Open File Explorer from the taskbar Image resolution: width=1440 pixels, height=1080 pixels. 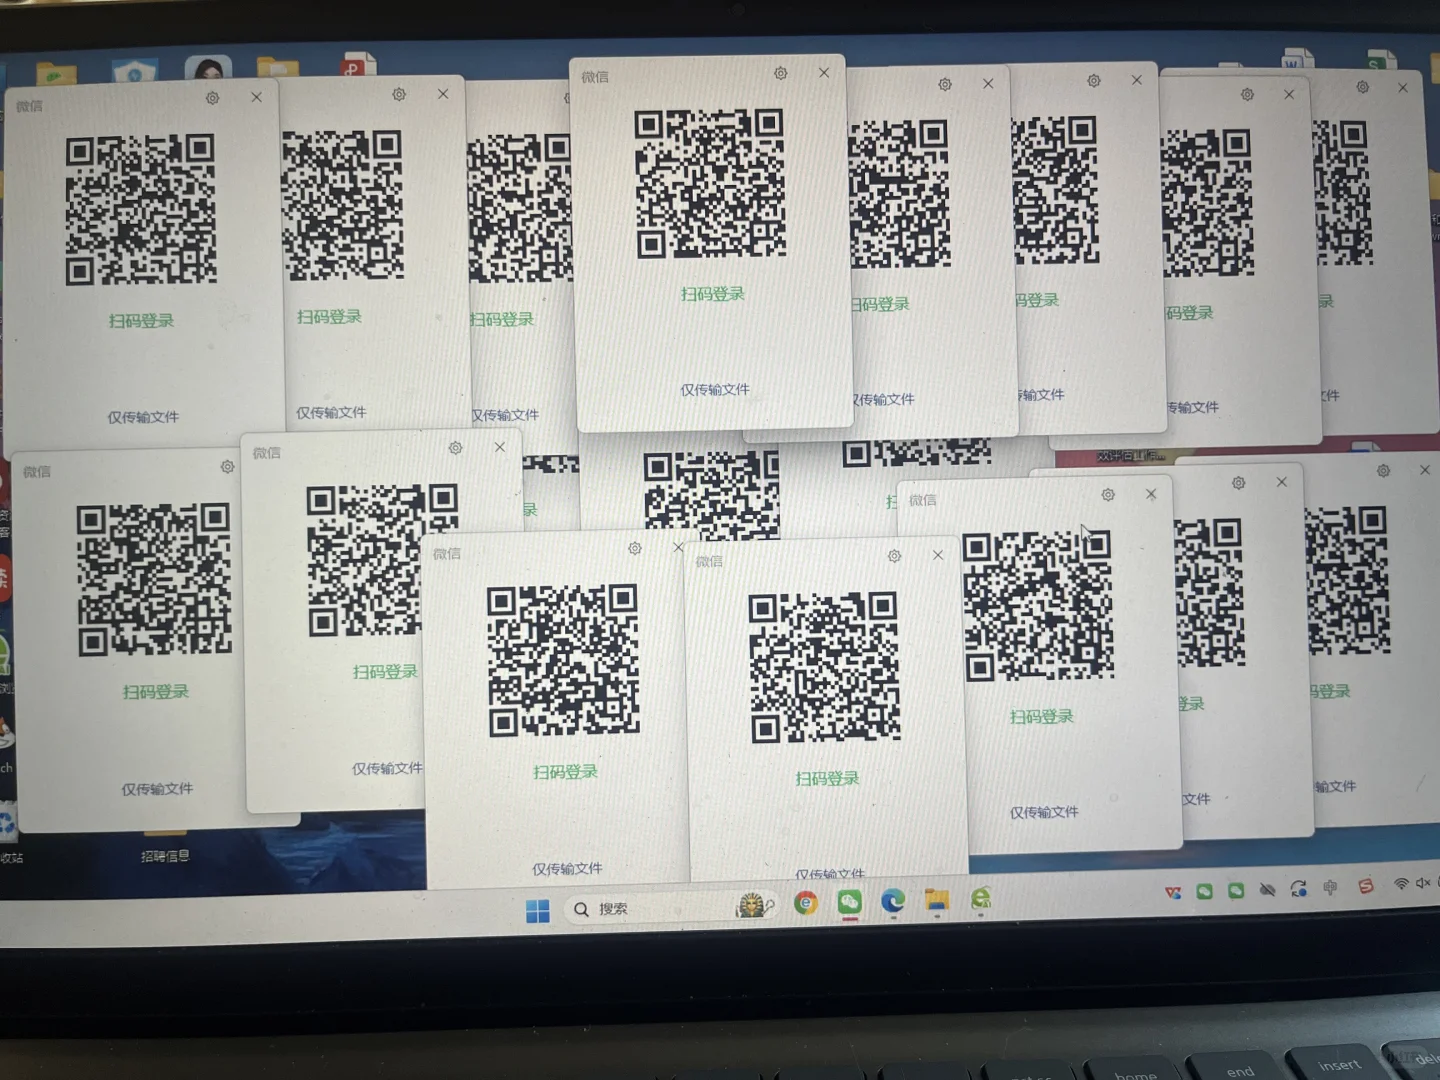coord(937,900)
